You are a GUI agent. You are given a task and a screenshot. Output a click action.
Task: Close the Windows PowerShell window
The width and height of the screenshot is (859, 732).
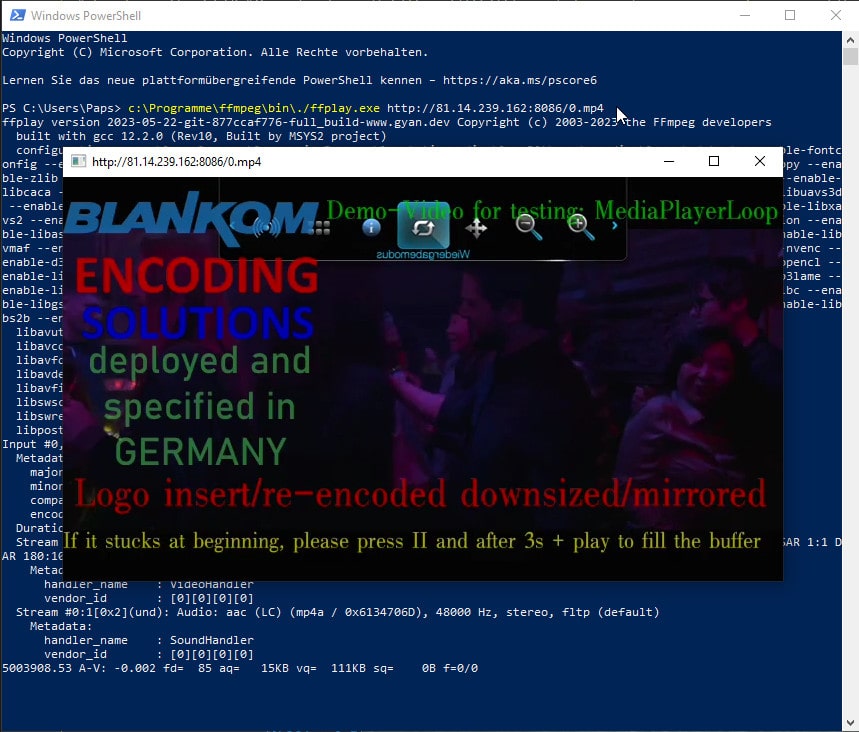(x=835, y=15)
